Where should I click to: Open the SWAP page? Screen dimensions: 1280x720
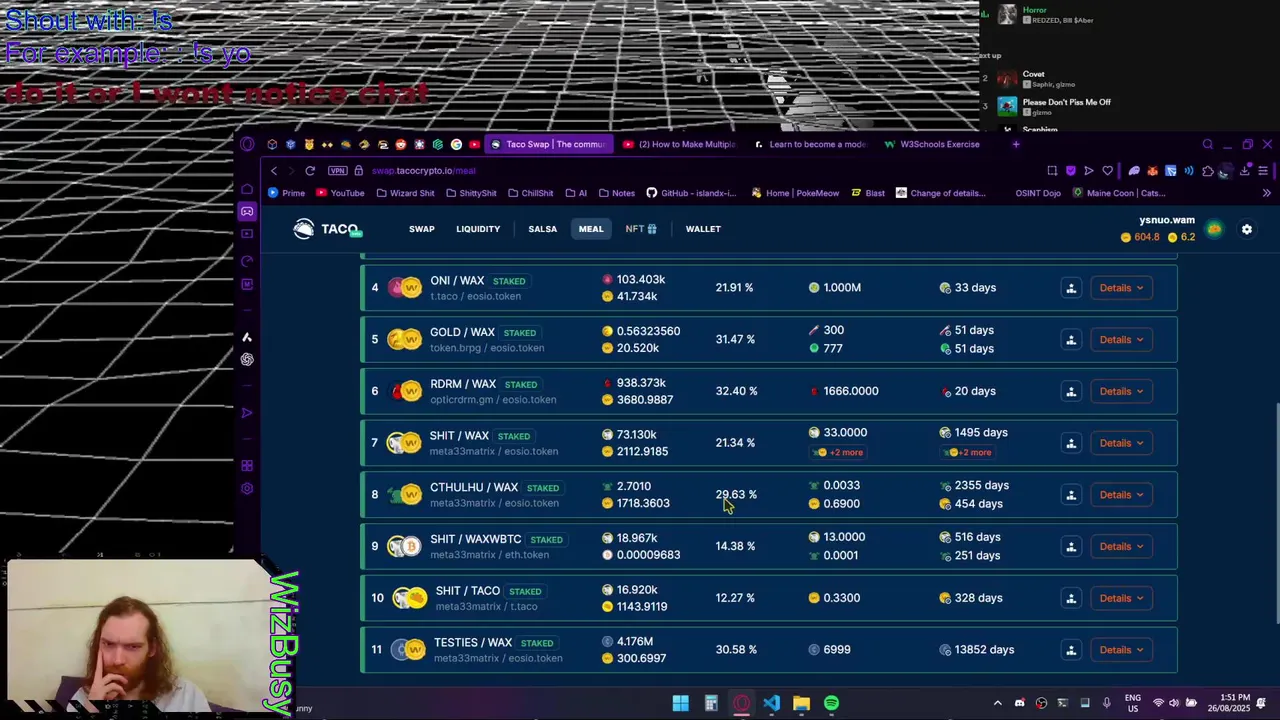[x=422, y=229]
